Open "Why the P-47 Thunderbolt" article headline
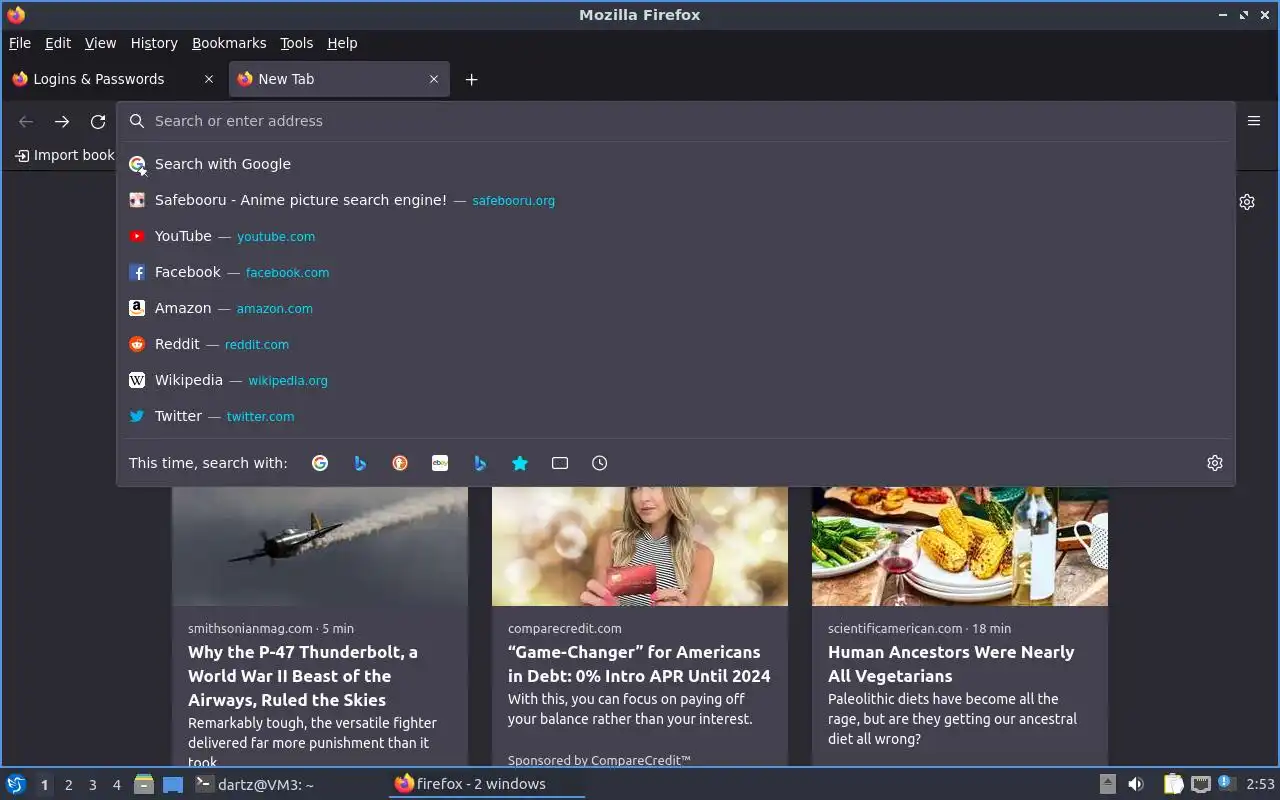 coord(303,676)
